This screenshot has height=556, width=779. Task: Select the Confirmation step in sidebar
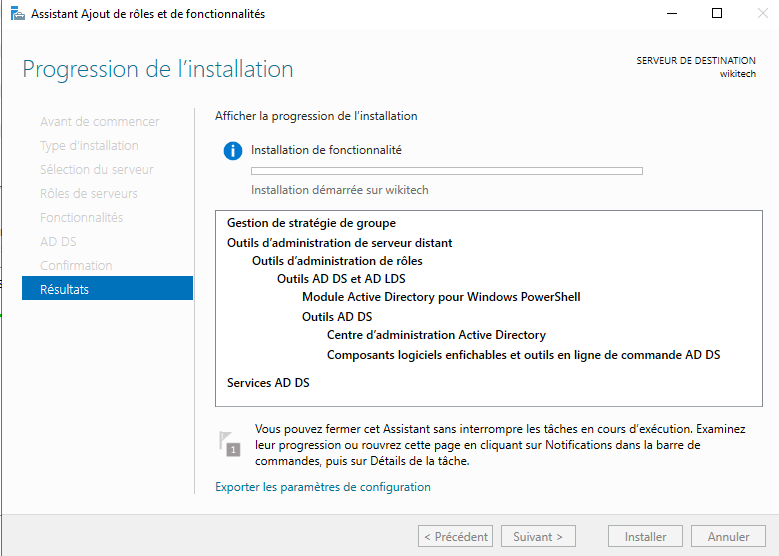[x=76, y=265]
